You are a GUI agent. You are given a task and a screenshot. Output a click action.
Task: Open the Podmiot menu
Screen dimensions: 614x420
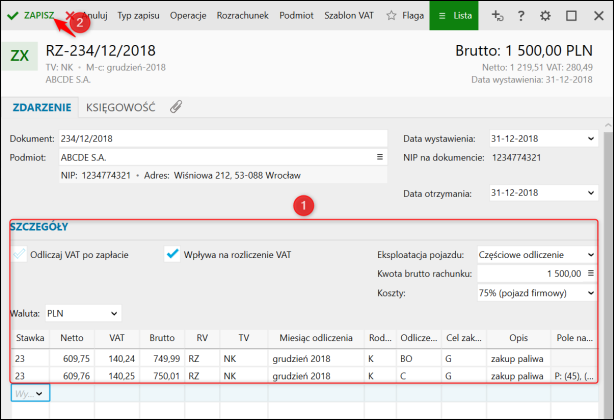(296, 16)
